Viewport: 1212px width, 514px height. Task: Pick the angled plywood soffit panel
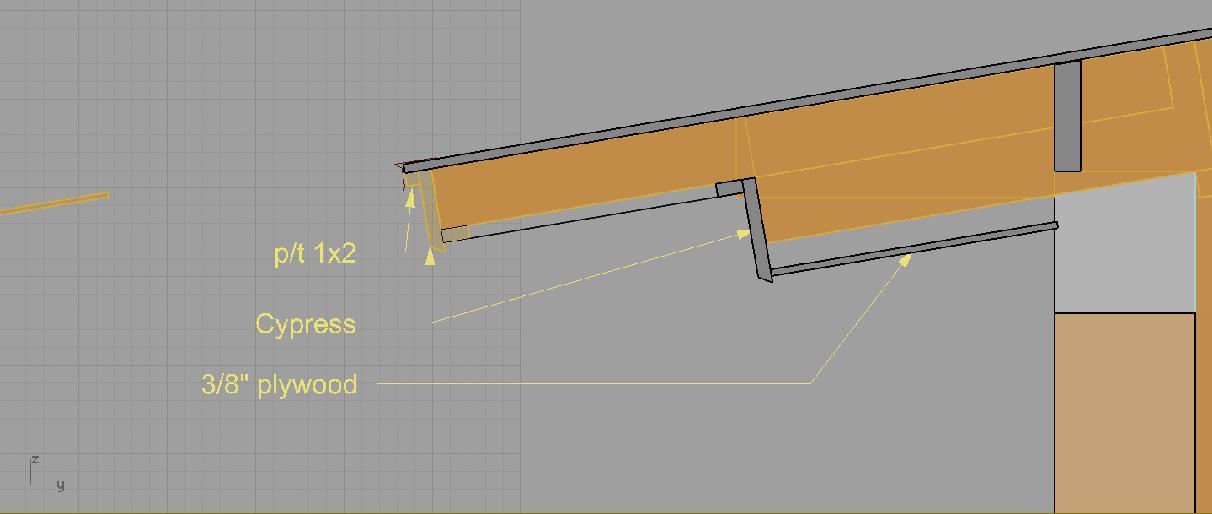coord(914,248)
